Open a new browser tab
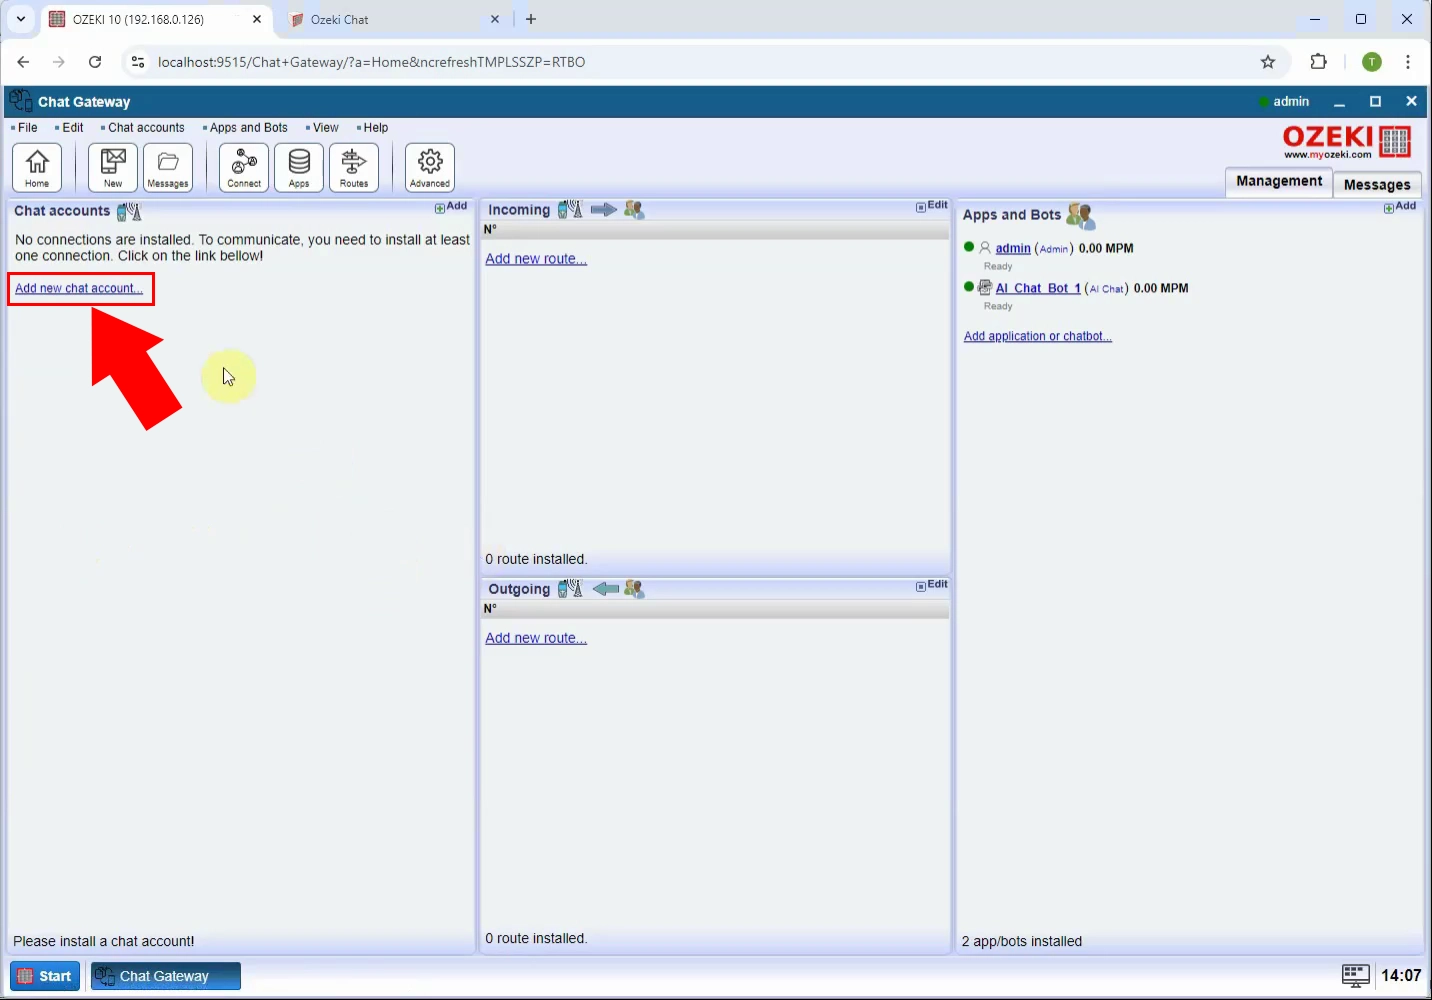This screenshot has width=1432, height=1000. 531,19
